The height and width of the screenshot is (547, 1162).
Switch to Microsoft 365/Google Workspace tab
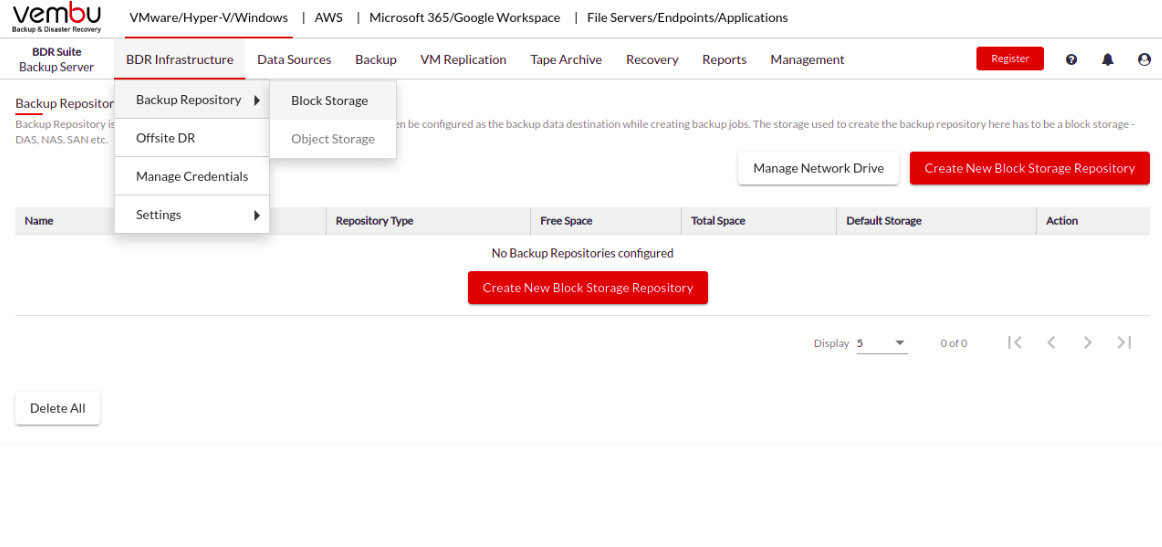tap(465, 18)
